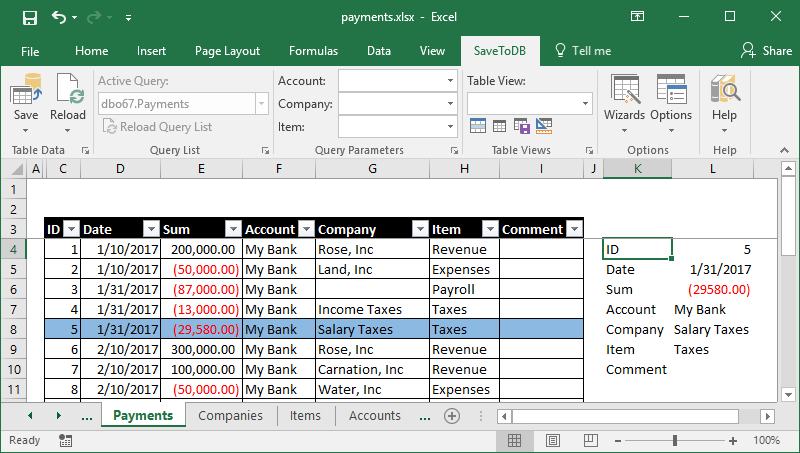Open the Wizards menu
This screenshot has height=453, width=800.
click(624, 103)
